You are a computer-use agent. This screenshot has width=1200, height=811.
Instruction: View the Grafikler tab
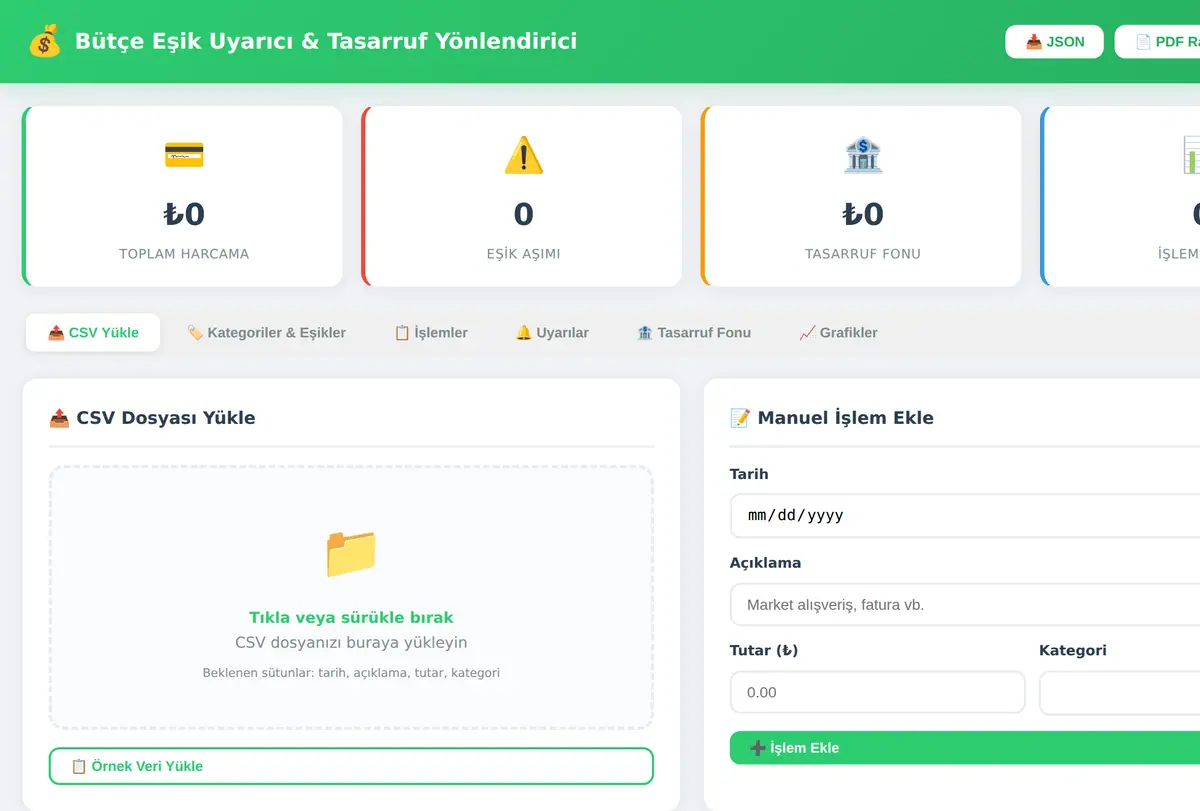pos(838,333)
